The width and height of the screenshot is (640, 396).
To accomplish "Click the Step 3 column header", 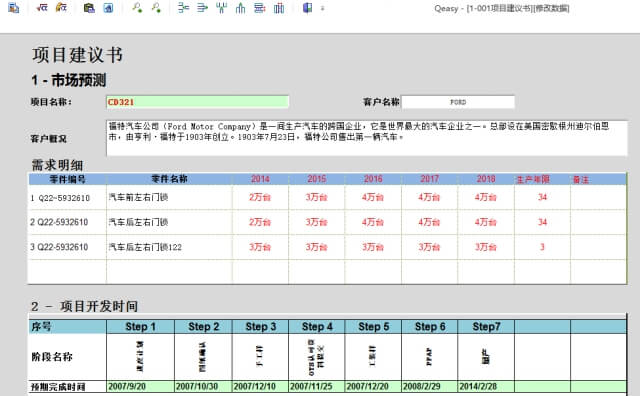I will point(260,327).
